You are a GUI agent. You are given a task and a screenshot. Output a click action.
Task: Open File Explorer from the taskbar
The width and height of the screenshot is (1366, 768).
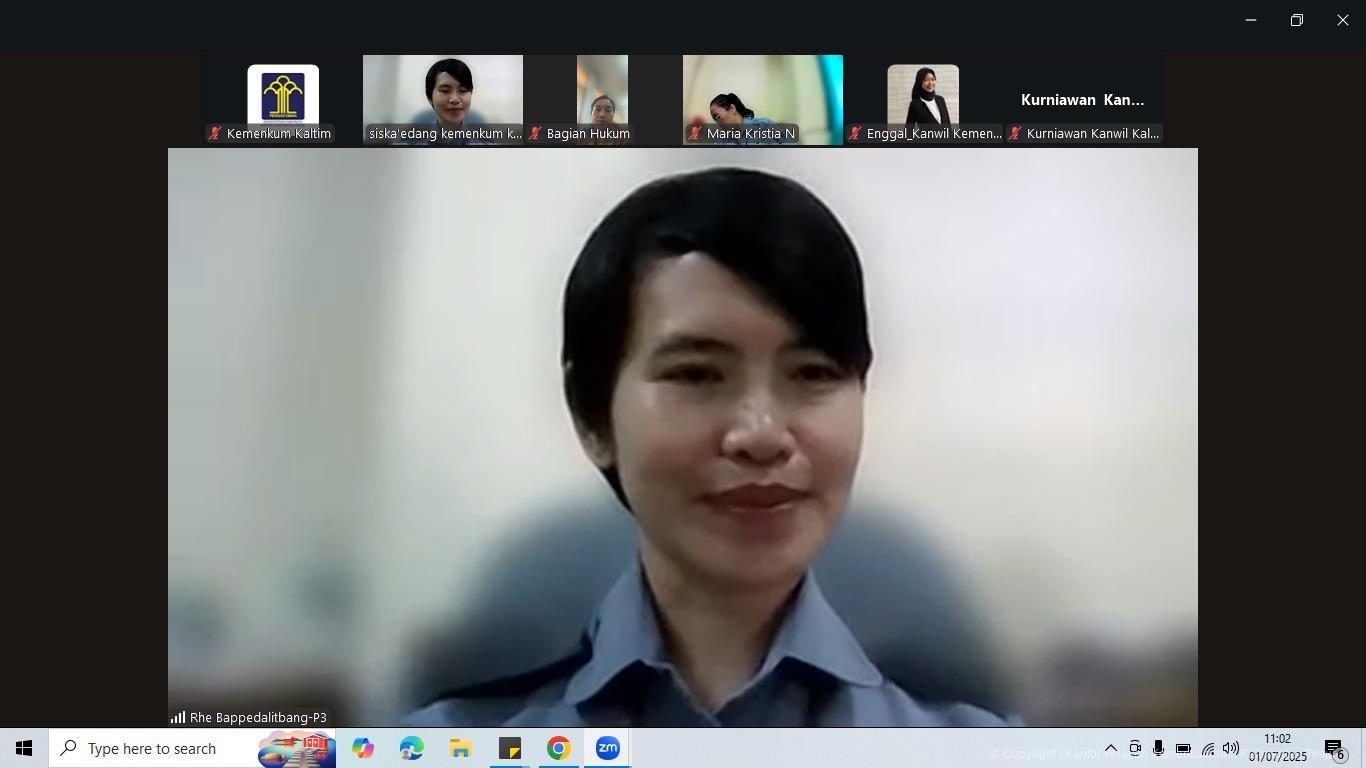point(460,748)
